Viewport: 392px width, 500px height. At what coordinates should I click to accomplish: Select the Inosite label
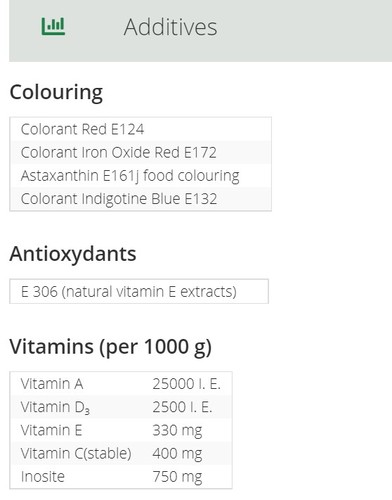(43, 477)
